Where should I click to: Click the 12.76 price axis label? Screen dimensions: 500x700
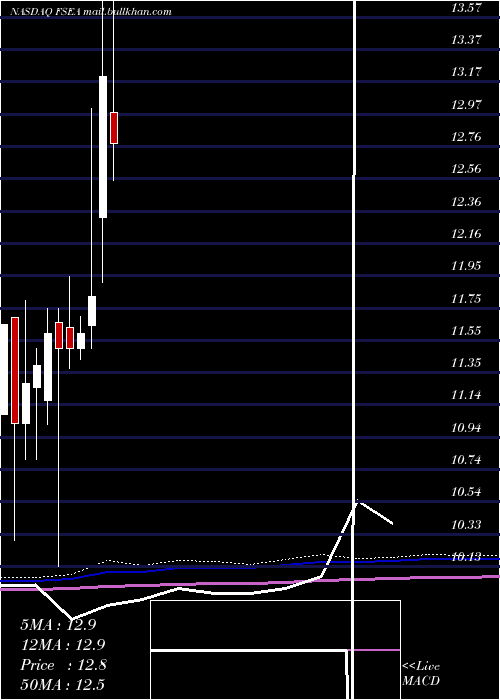tap(466, 137)
